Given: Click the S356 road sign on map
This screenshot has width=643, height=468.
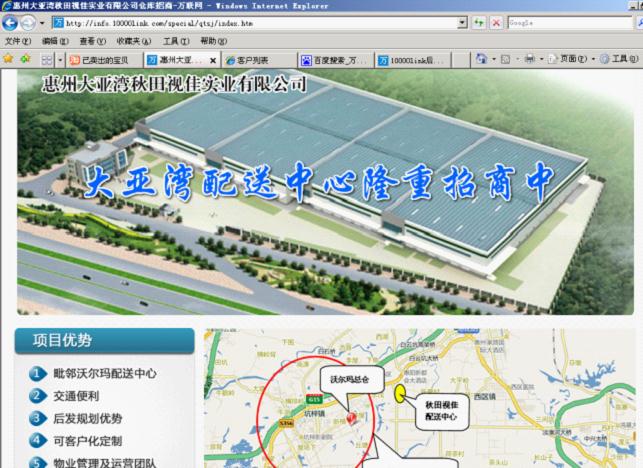Looking at the screenshot, I should click(x=286, y=422).
